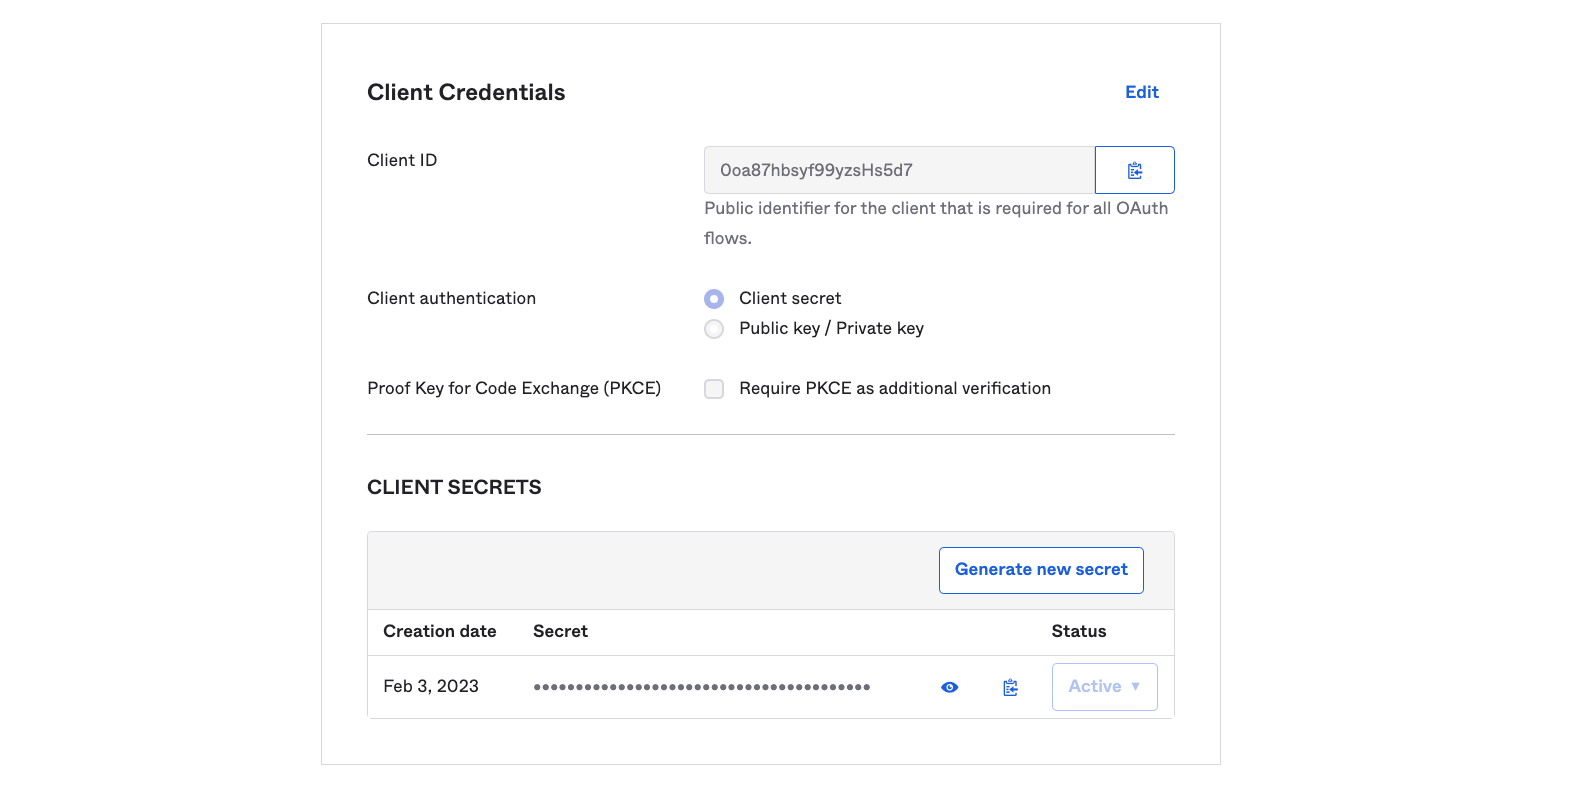Click the "Require PKCE as additional verification" label
The image size is (1578, 787).
pos(894,388)
